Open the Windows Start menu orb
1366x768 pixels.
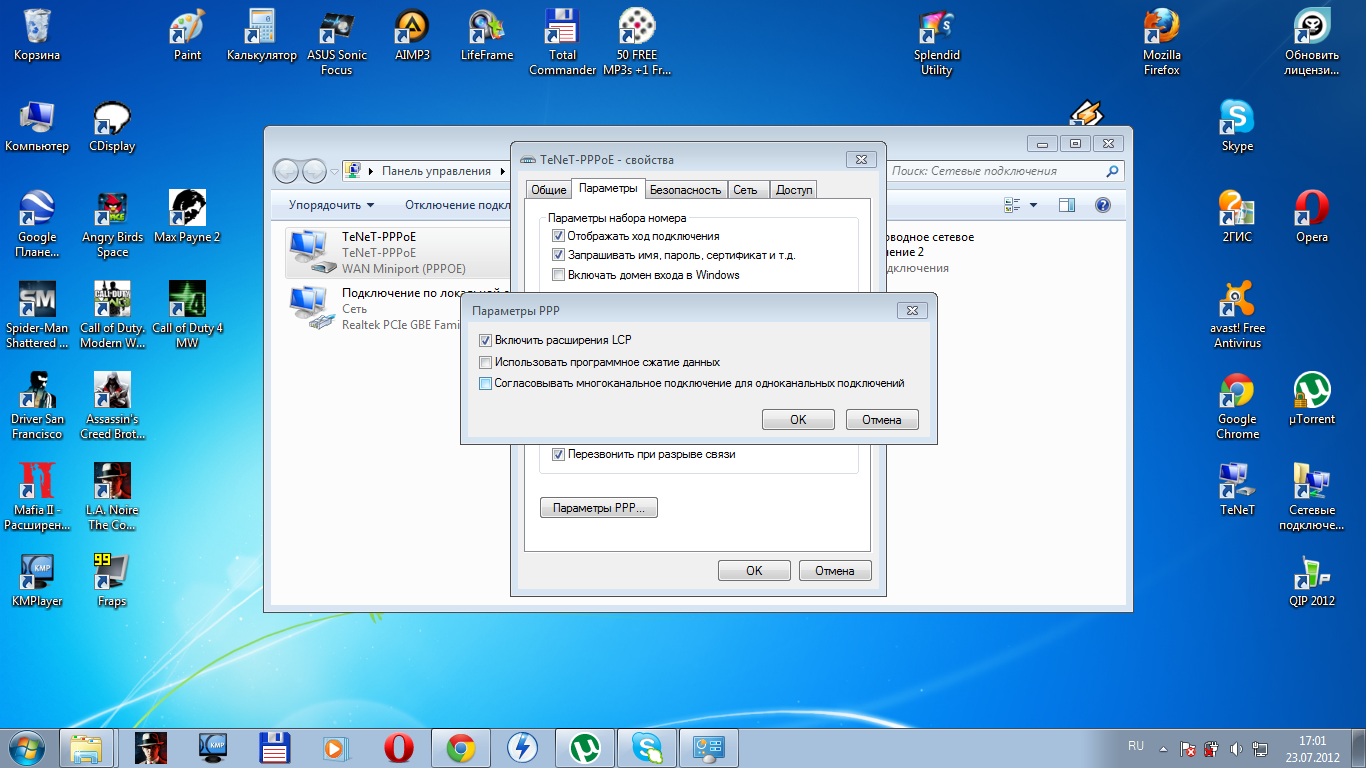click(27, 747)
